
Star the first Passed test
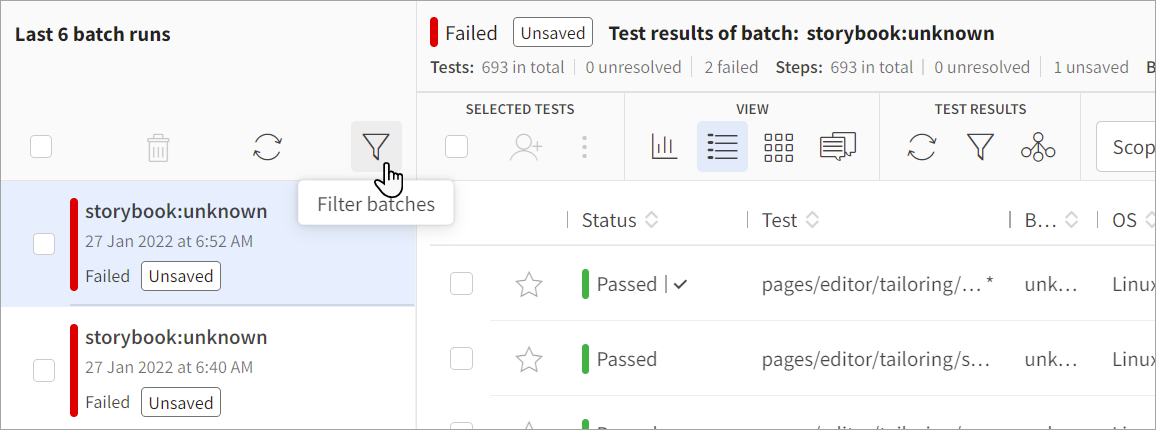(x=528, y=285)
